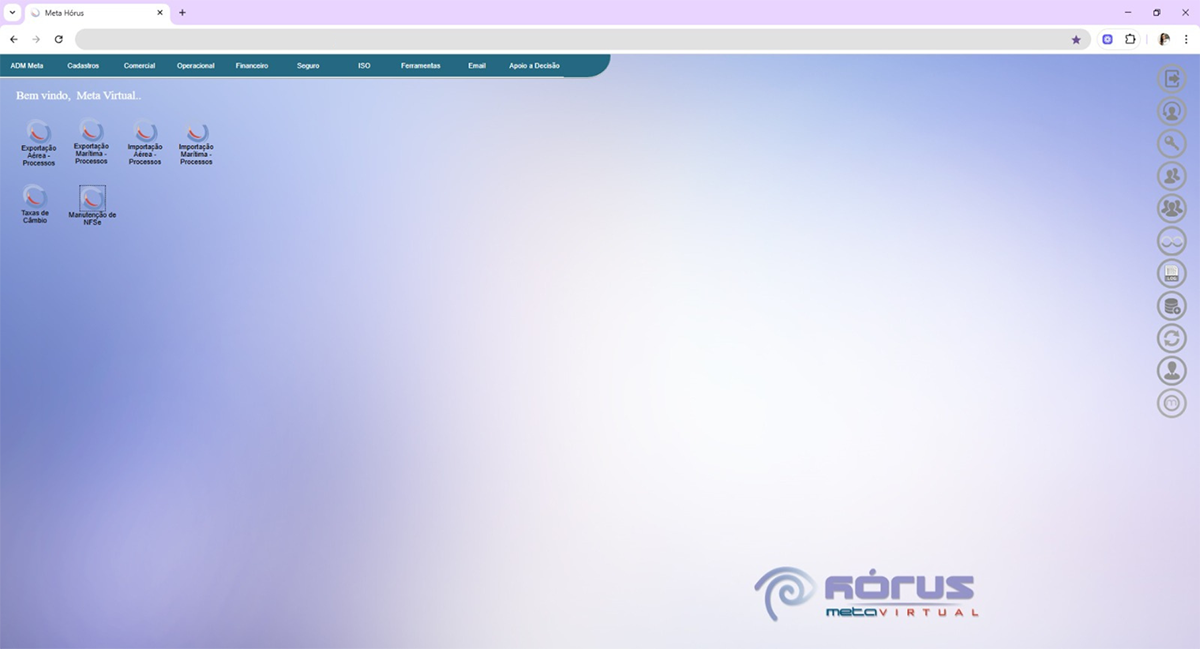This screenshot has width=1200, height=649.
Task: Click the three-people group icon in sidebar
Action: [x=1171, y=208]
